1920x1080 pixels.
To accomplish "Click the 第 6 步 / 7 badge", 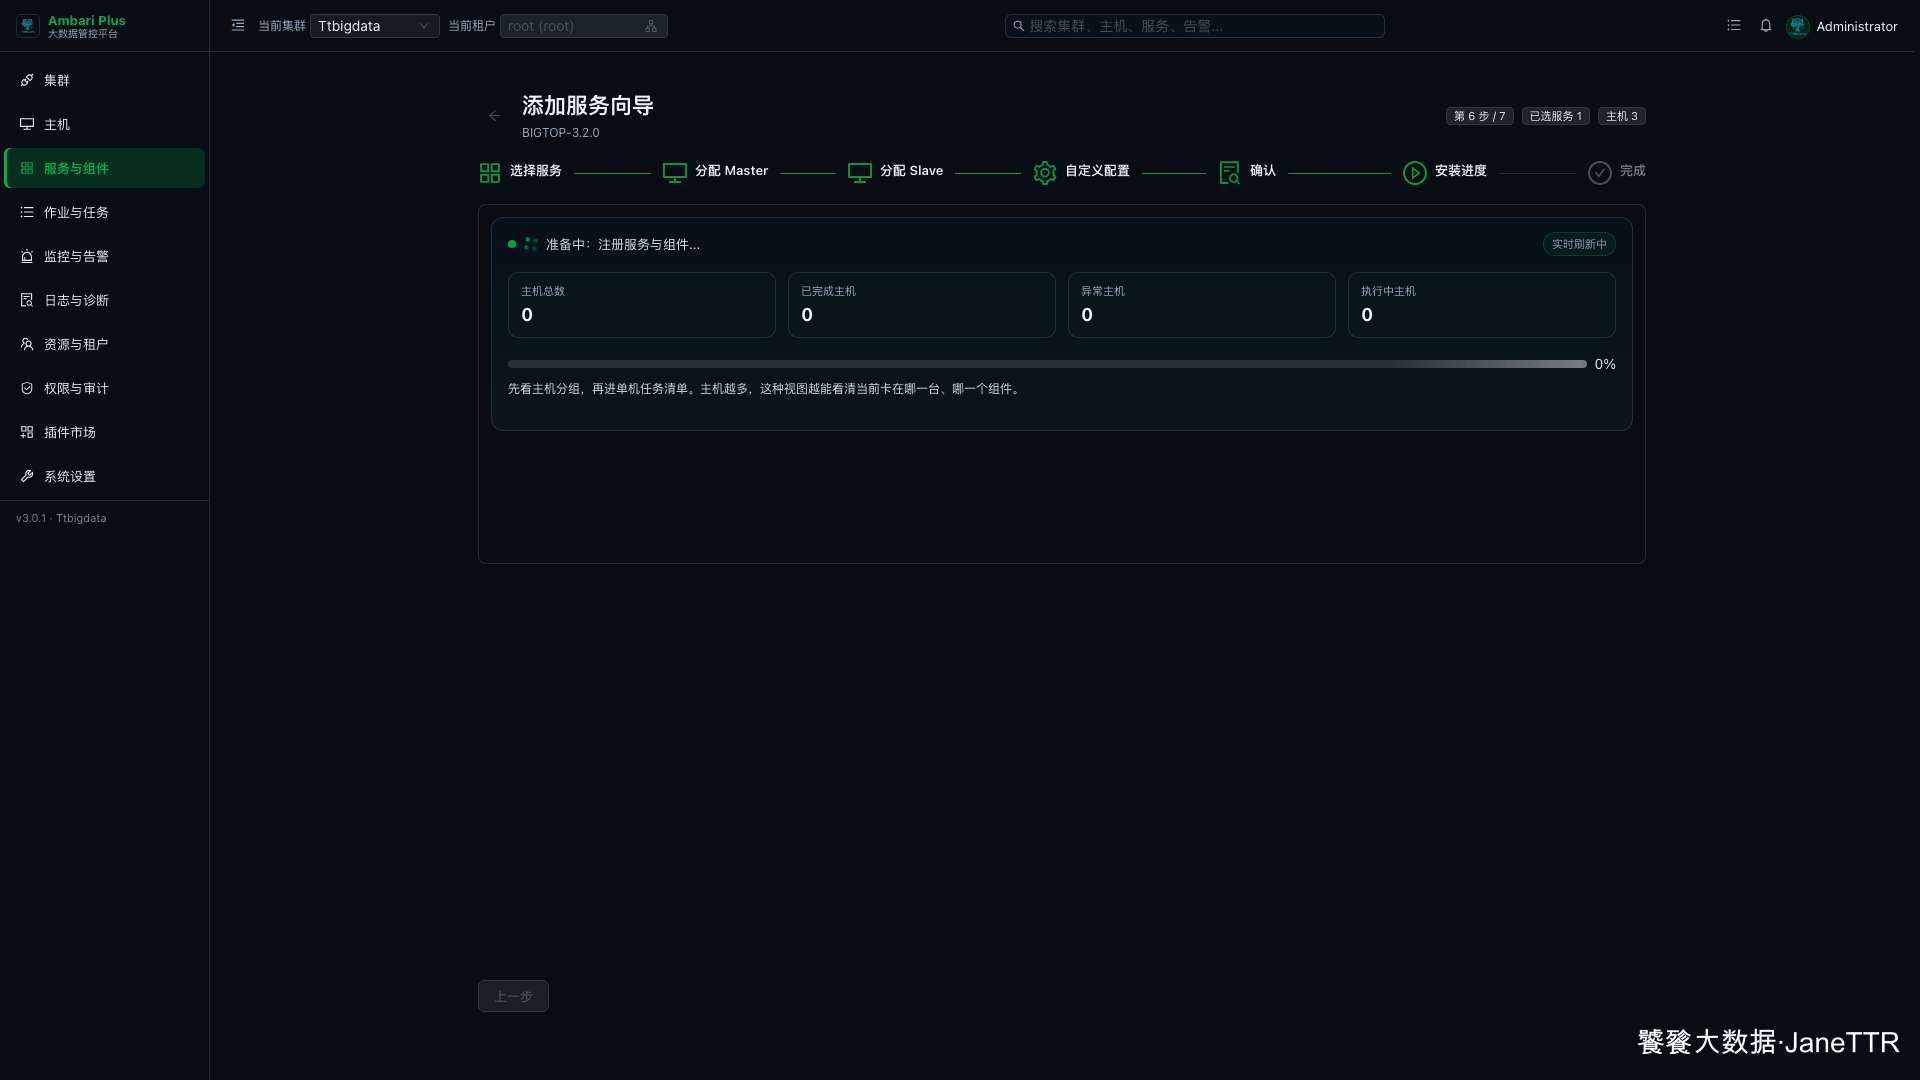I will [1480, 116].
